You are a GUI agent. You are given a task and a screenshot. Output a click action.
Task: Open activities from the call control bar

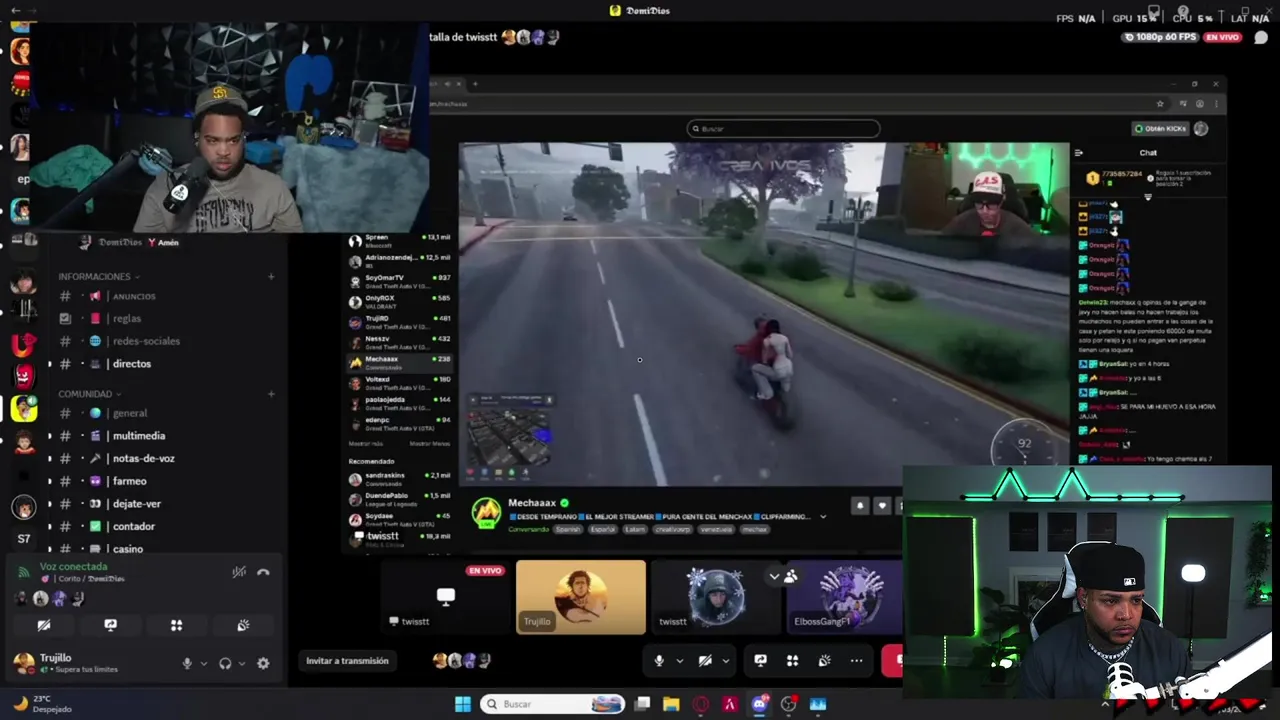pyautogui.click(x=792, y=661)
